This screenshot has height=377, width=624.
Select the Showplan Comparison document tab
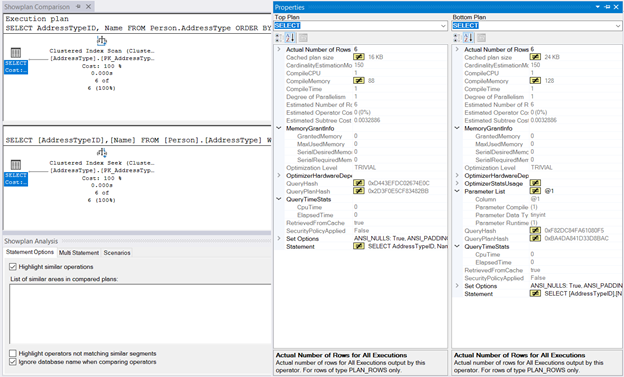(x=37, y=7)
